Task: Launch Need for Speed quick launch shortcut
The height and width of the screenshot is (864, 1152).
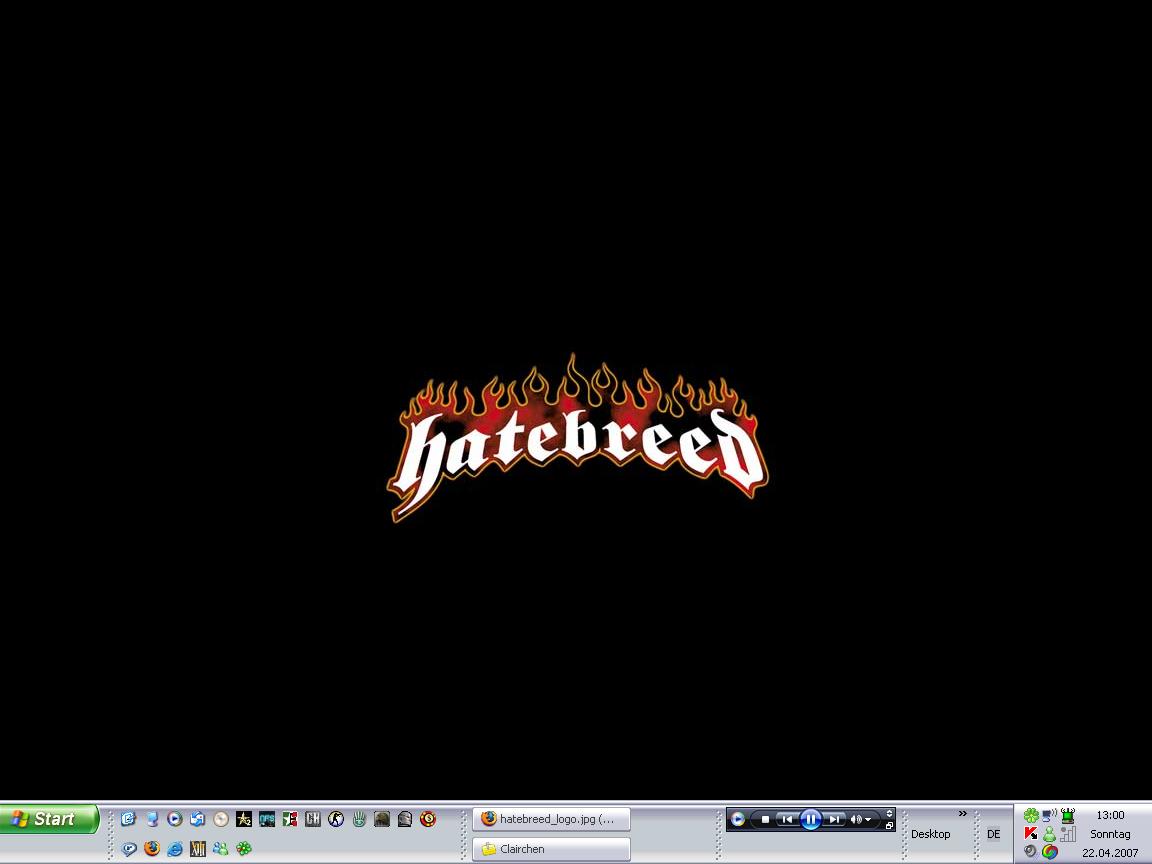Action: (x=267, y=819)
